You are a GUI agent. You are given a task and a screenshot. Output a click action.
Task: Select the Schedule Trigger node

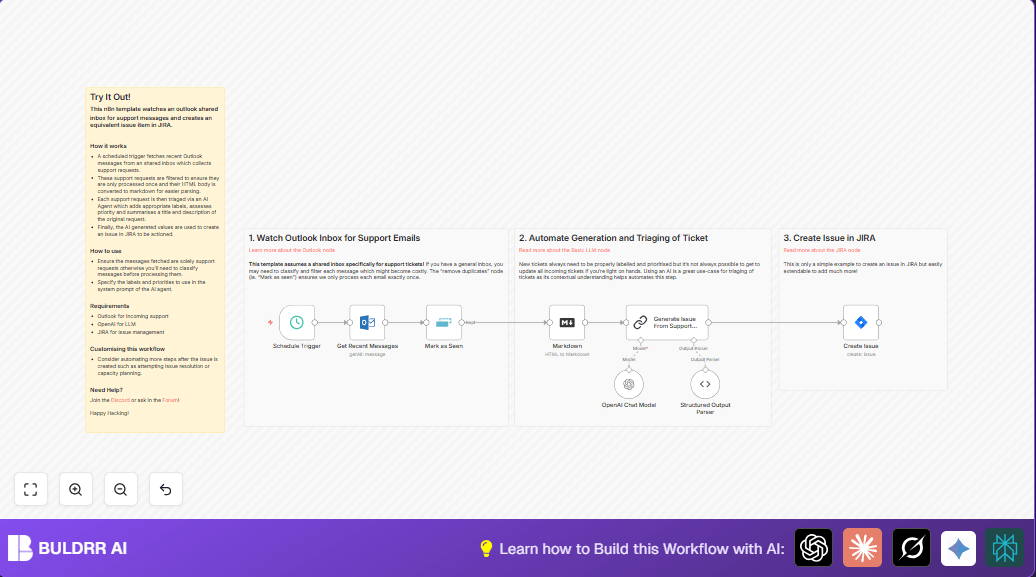pos(297,323)
